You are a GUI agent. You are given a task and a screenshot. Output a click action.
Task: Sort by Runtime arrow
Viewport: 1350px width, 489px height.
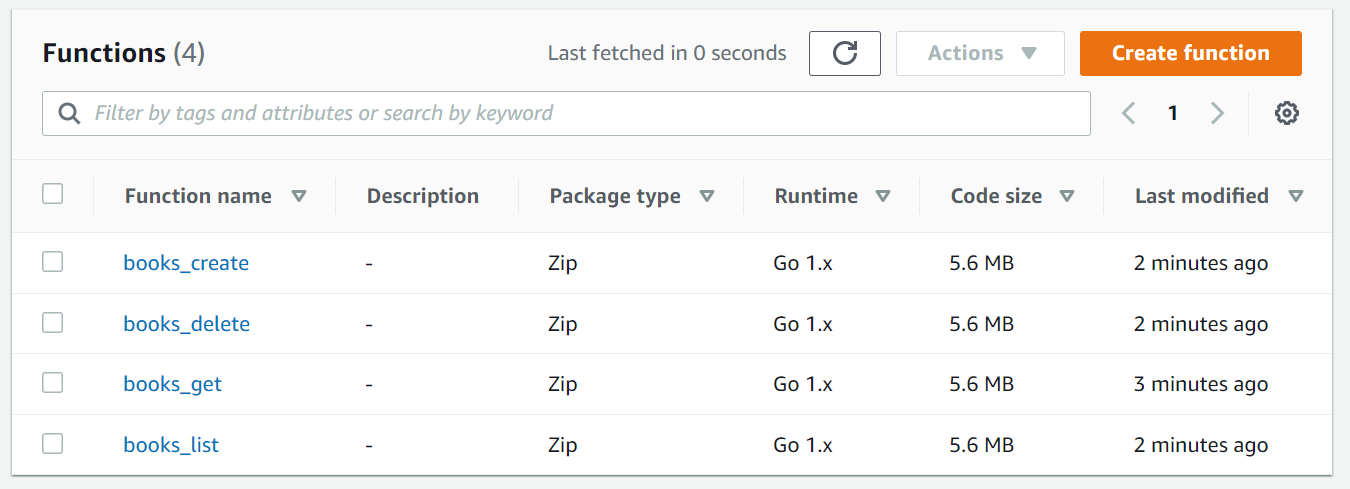(883, 197)
